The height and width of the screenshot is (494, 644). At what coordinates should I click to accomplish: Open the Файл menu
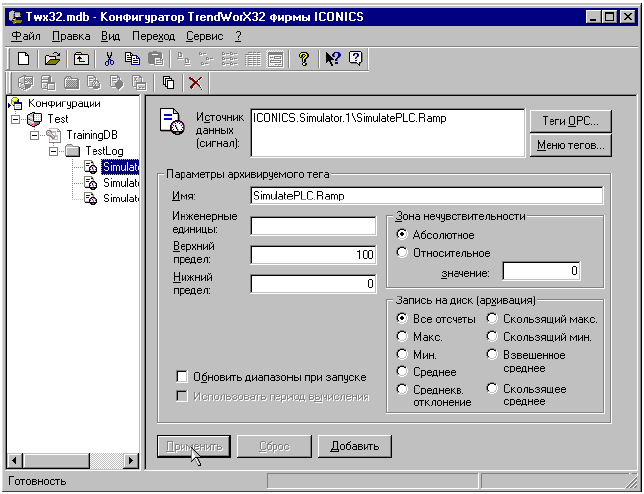coord(25,36)
